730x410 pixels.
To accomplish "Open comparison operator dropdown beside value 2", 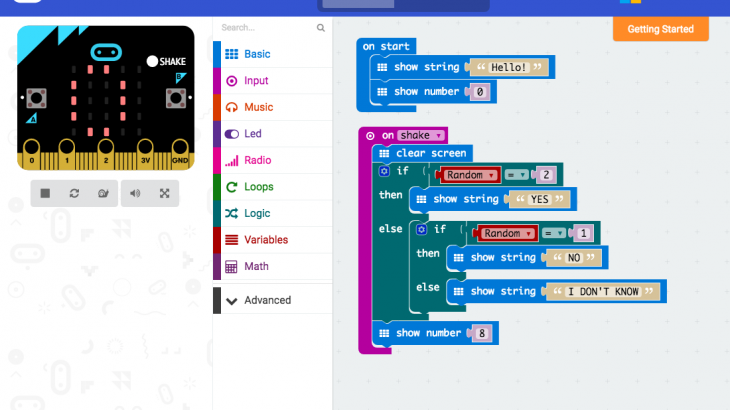I will (517, 175).
